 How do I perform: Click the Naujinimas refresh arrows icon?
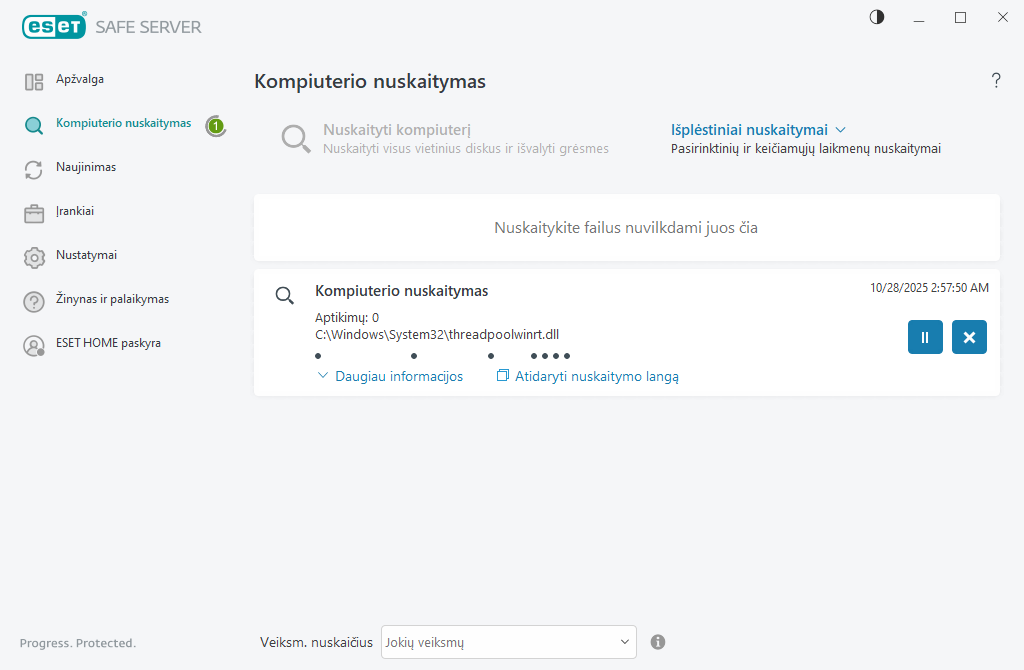[x=34, y=170]
